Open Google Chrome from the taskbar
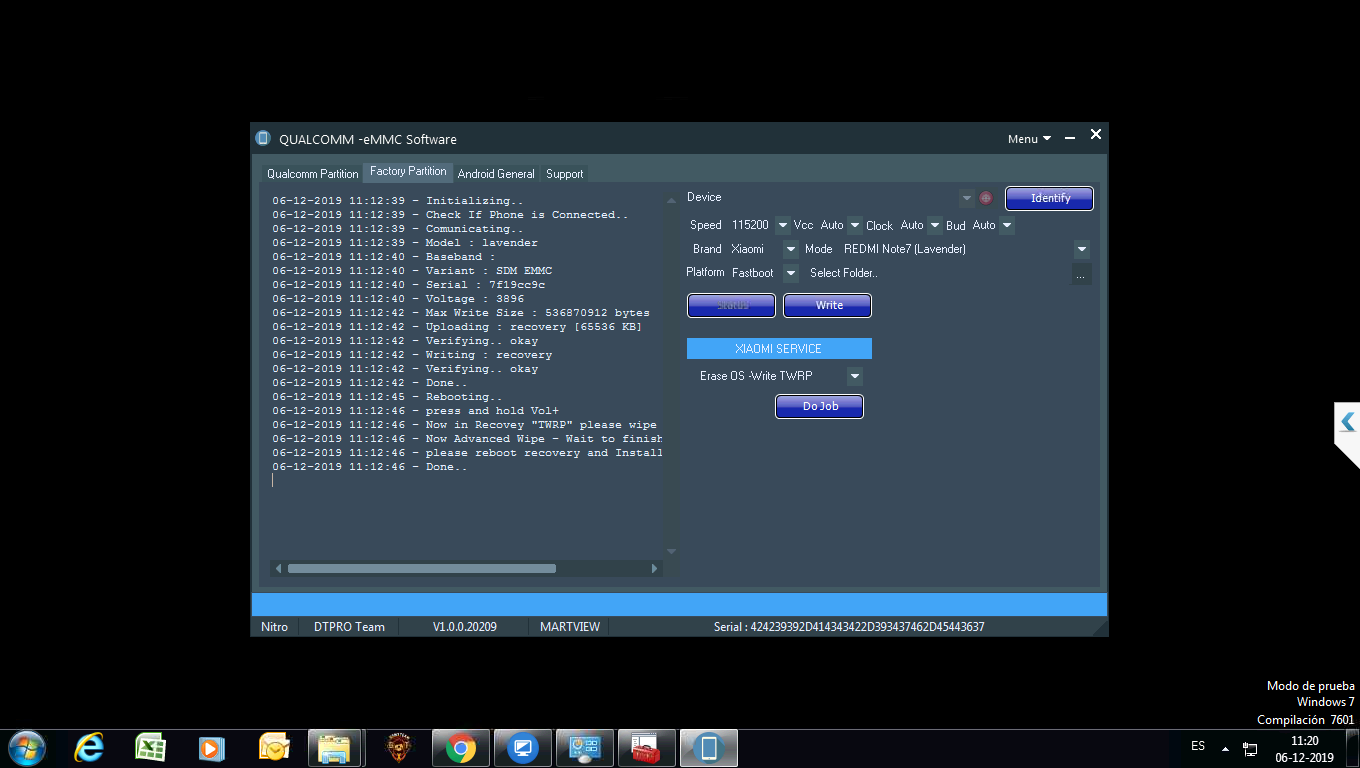 pyautogui.click(x=461, y=747)
